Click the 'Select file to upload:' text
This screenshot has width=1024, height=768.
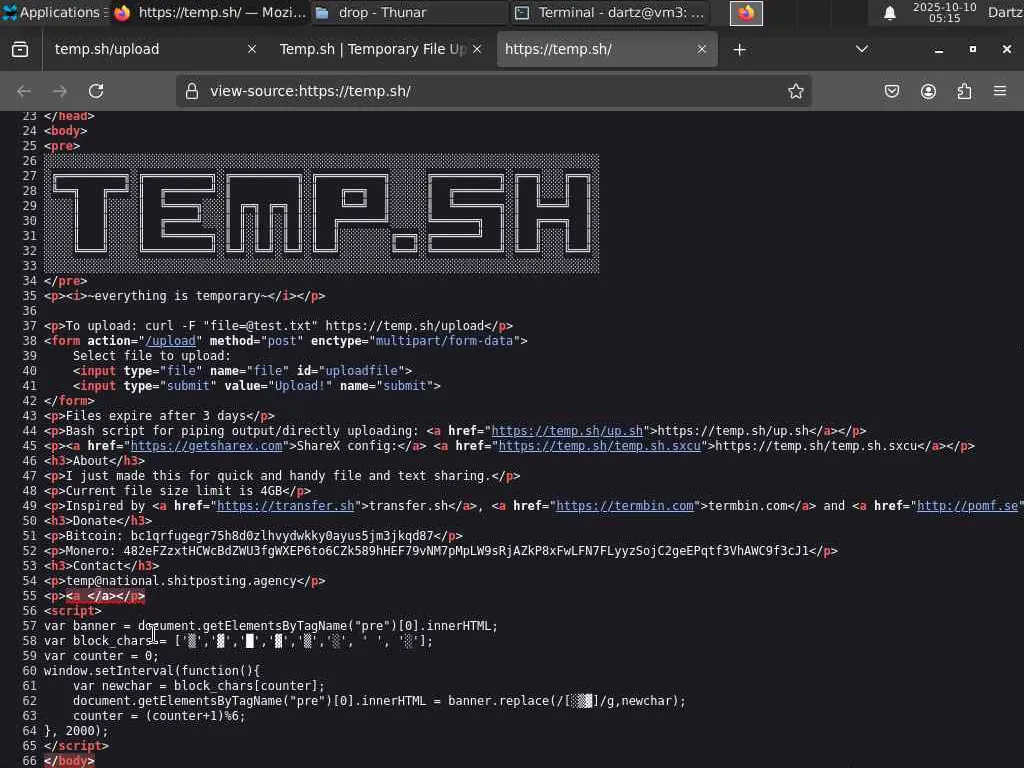click(x=152, y=356)
